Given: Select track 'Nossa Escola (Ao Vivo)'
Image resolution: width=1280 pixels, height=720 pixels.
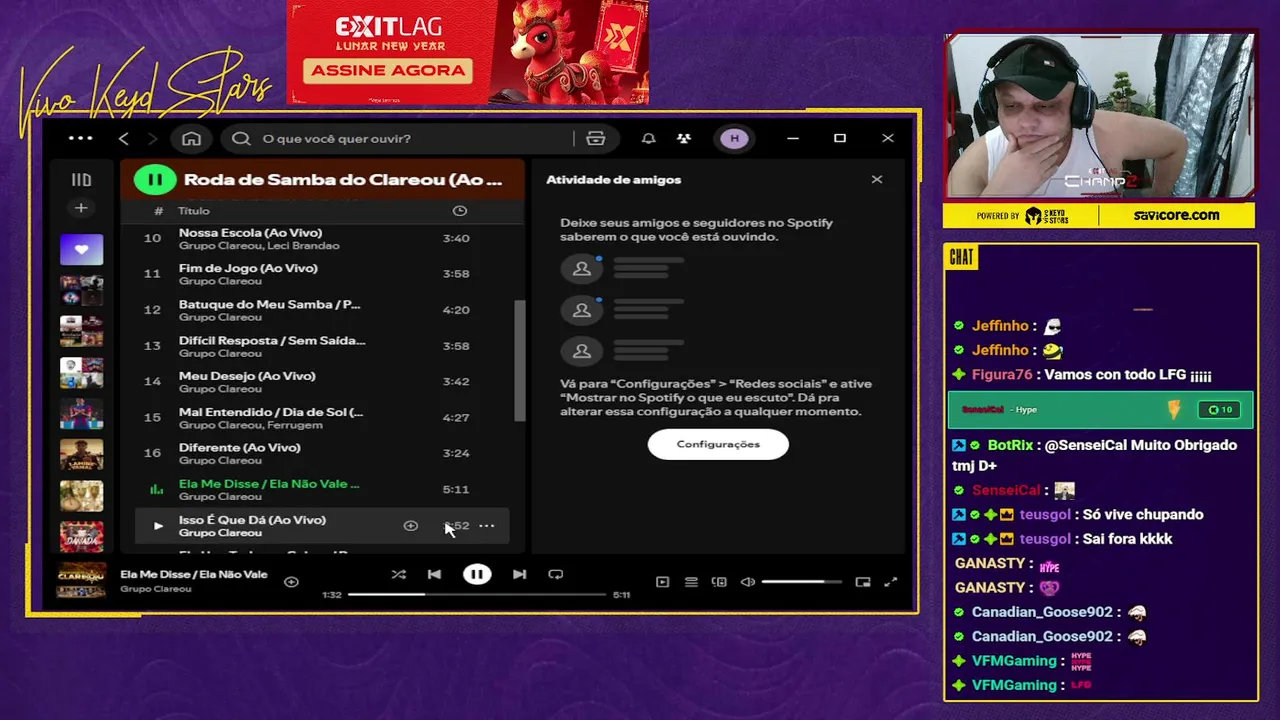Looking at the screenshot, I should [x=322, y=238].
